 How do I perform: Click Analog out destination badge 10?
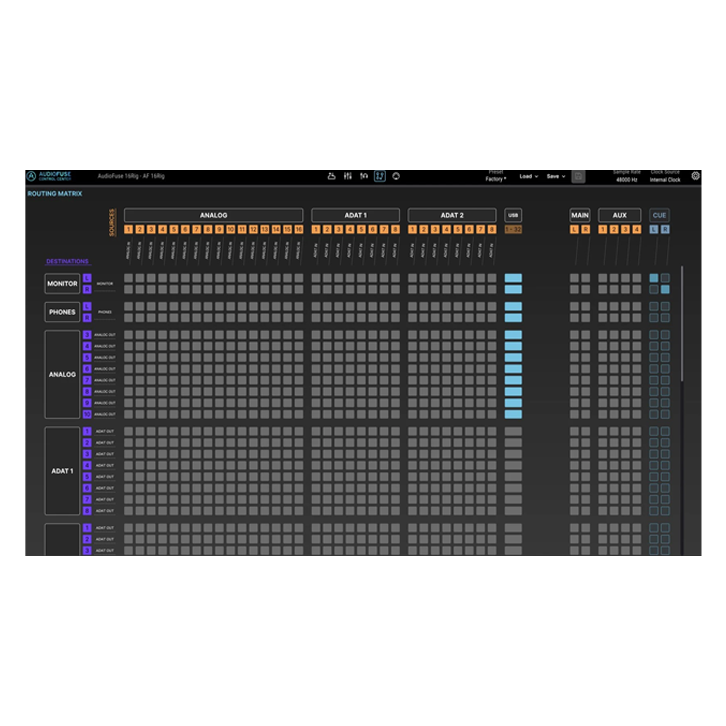pyautogui.click(x=87, y=414)
